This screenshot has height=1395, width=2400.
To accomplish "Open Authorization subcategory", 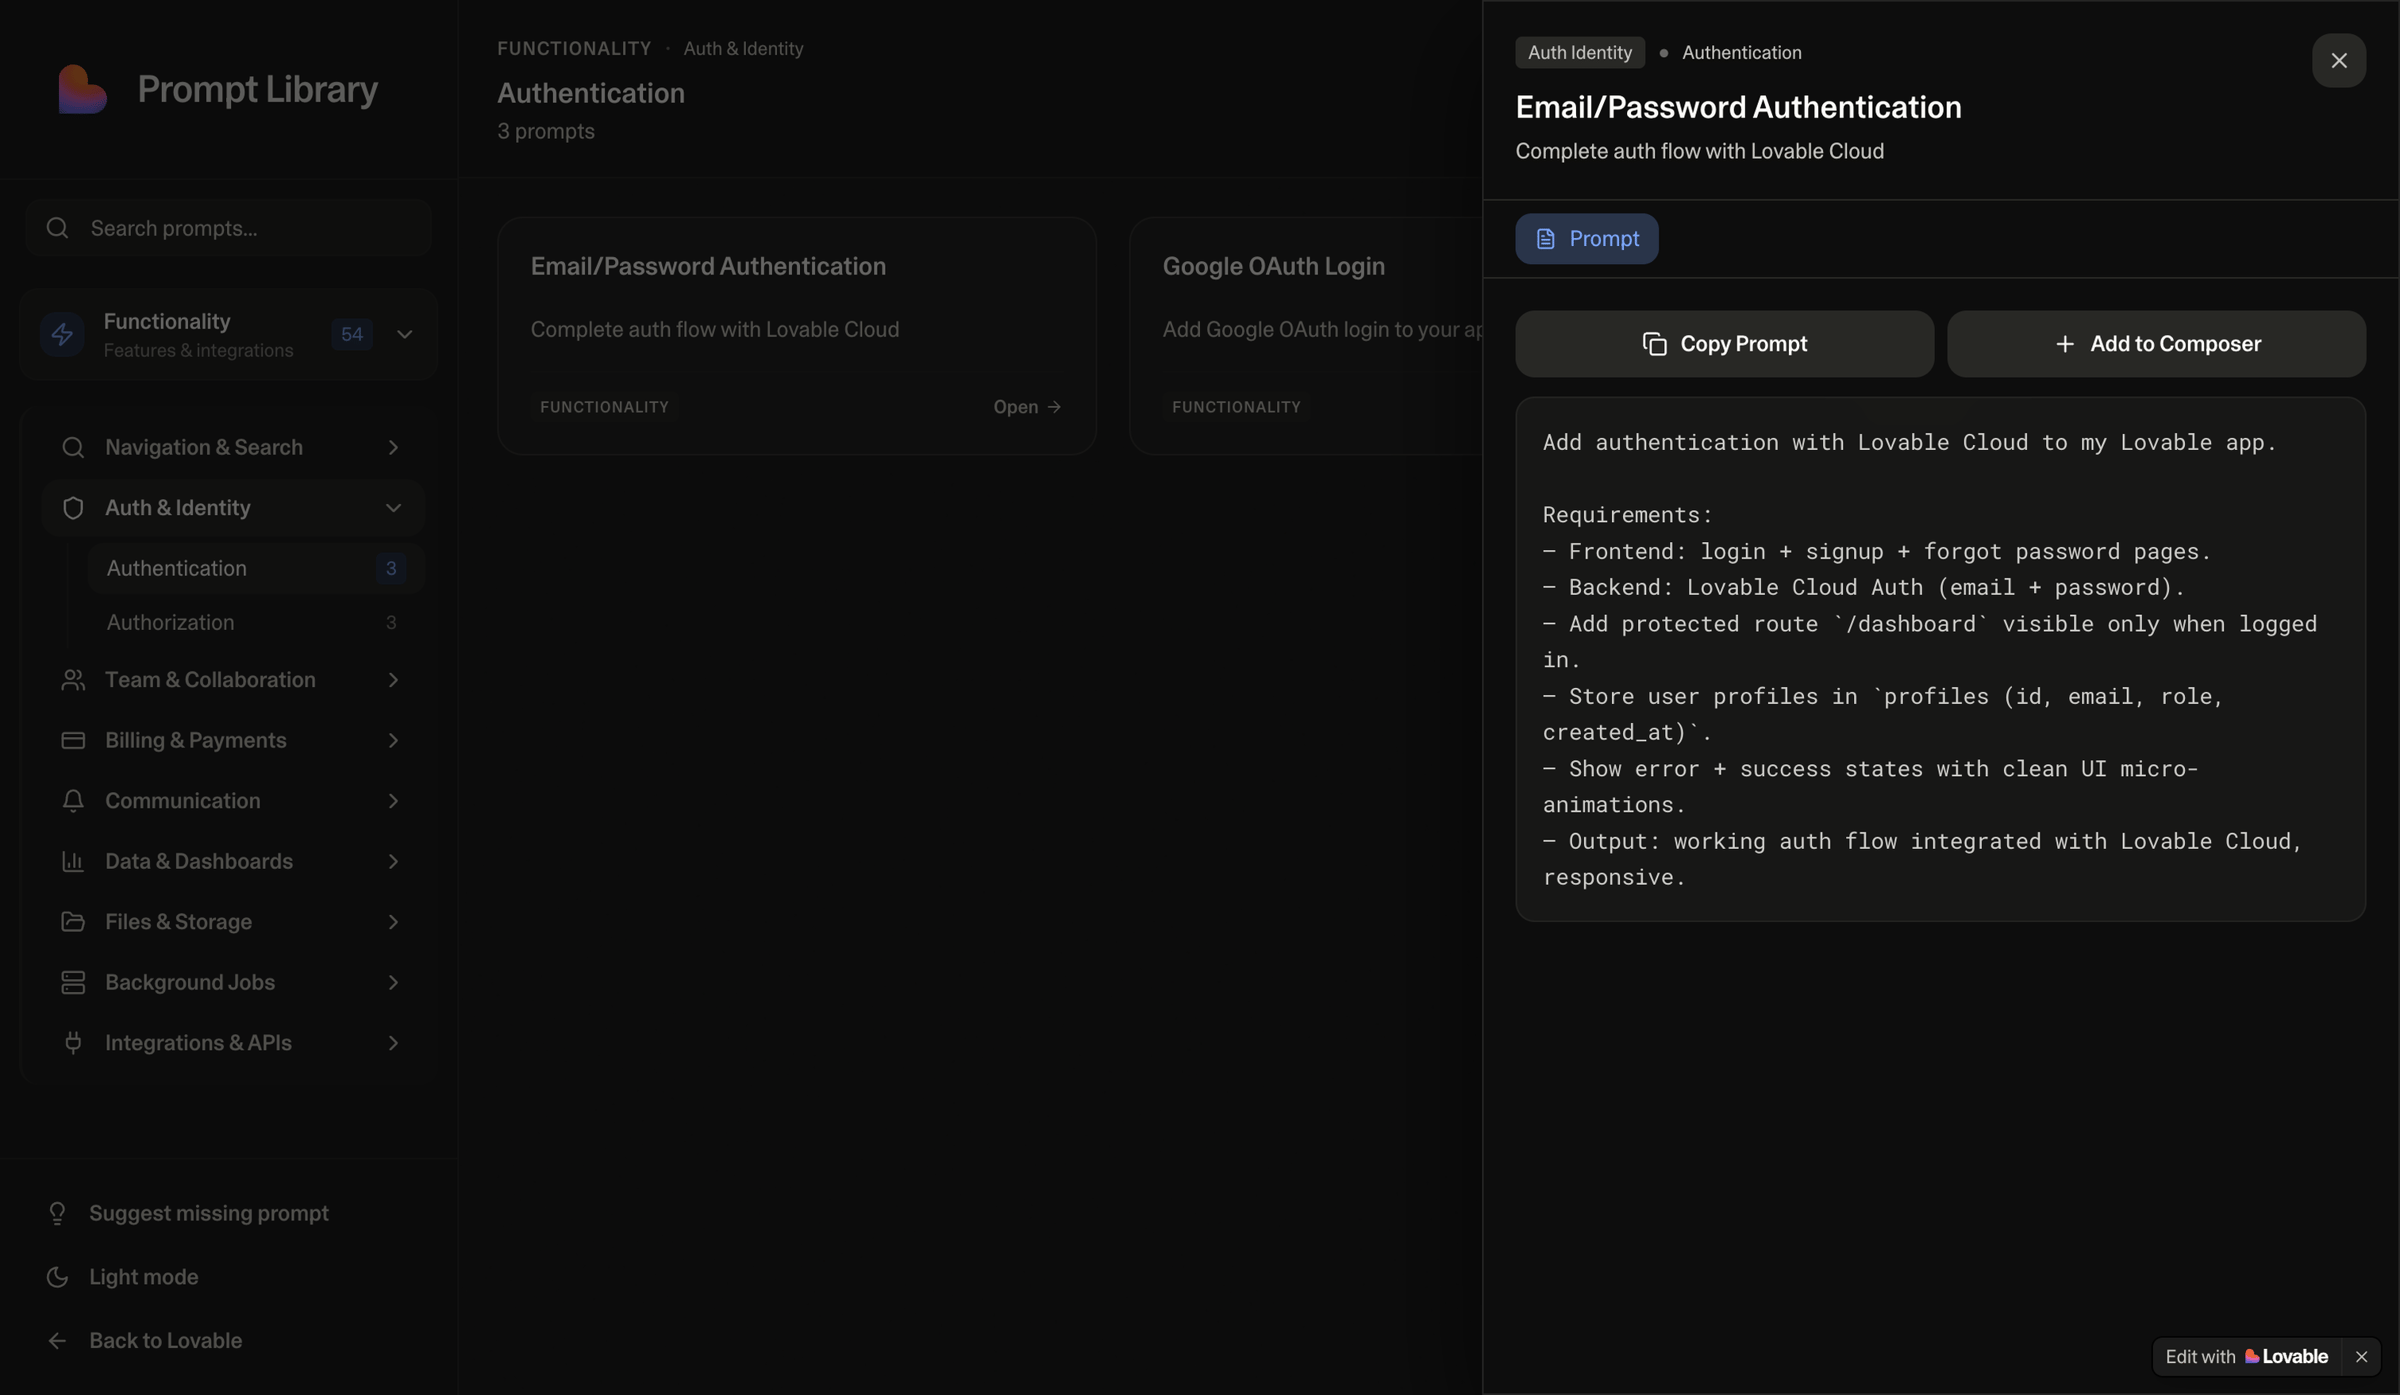I will (x=256, y=623).
